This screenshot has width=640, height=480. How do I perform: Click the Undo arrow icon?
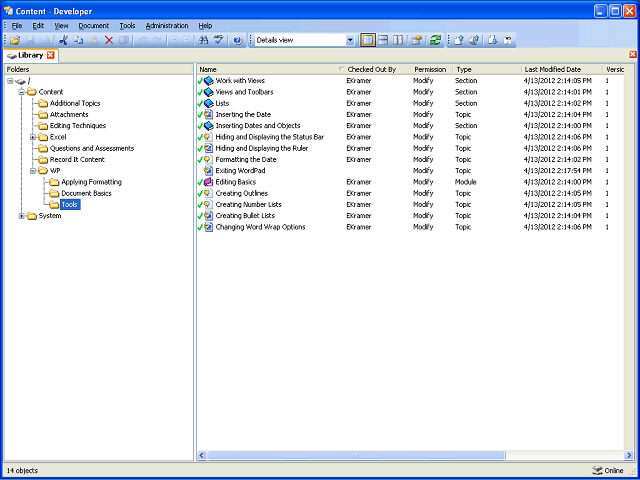(142, 40)
